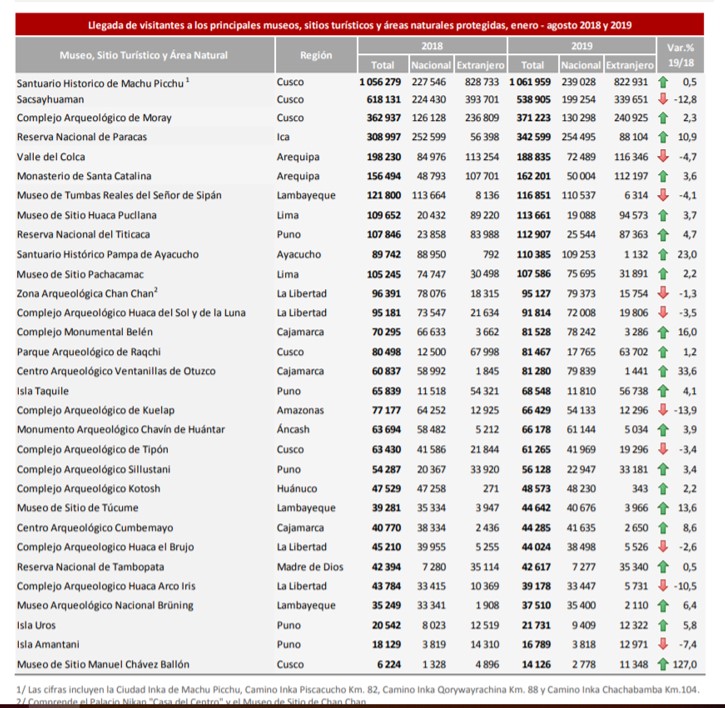Click 'Isla Uros' site name

36,625
